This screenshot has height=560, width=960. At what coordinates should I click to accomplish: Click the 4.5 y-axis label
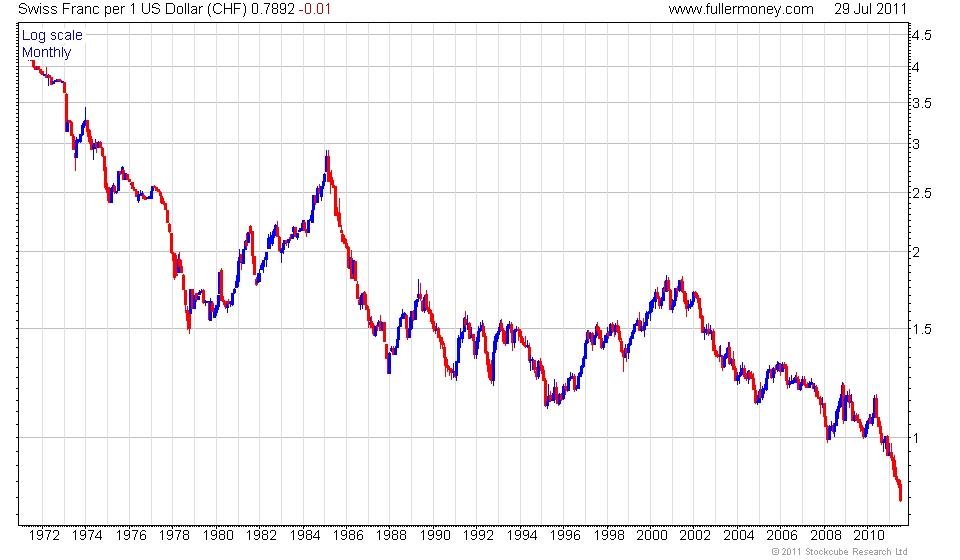(x=921, y=35)
